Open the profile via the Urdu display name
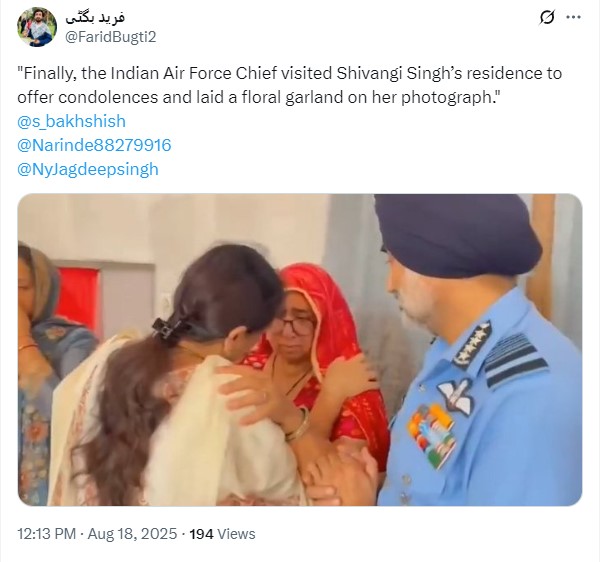This screenshot has height=562, width=601. pyautogui.click(x=95, y=17)
